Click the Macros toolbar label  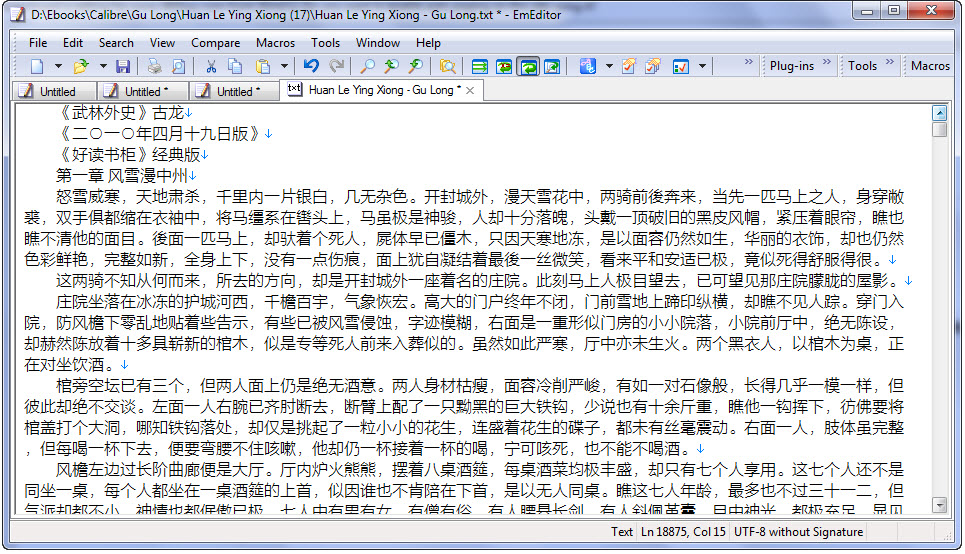pos(930,66)
